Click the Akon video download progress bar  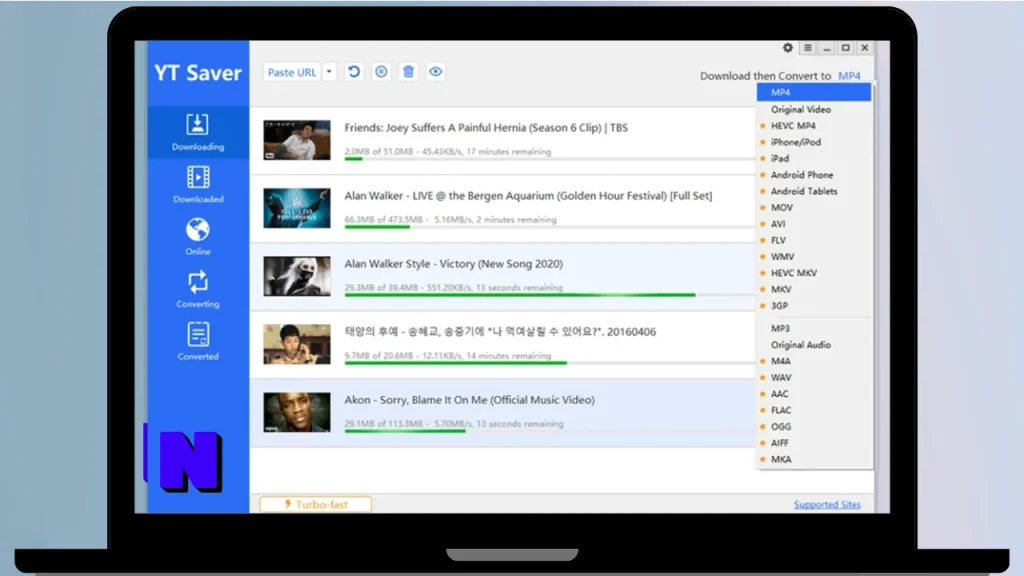(x=549, y=431)
